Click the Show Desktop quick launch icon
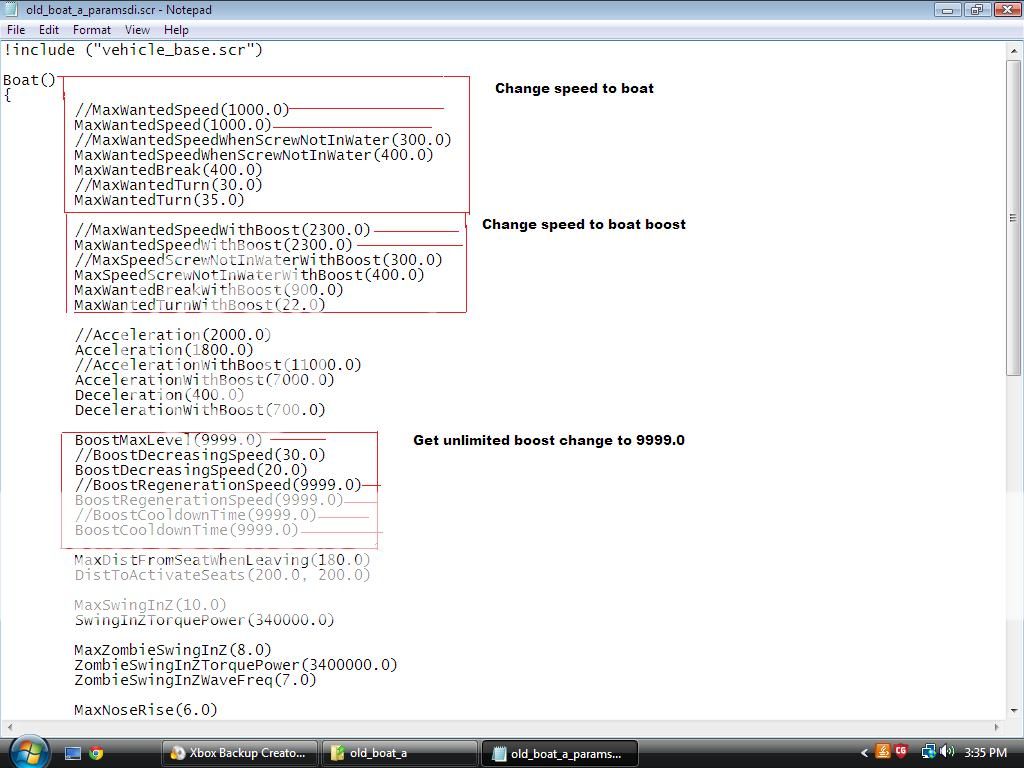The width and height of the screenshot is (1024, 768). tap(73, 753)
